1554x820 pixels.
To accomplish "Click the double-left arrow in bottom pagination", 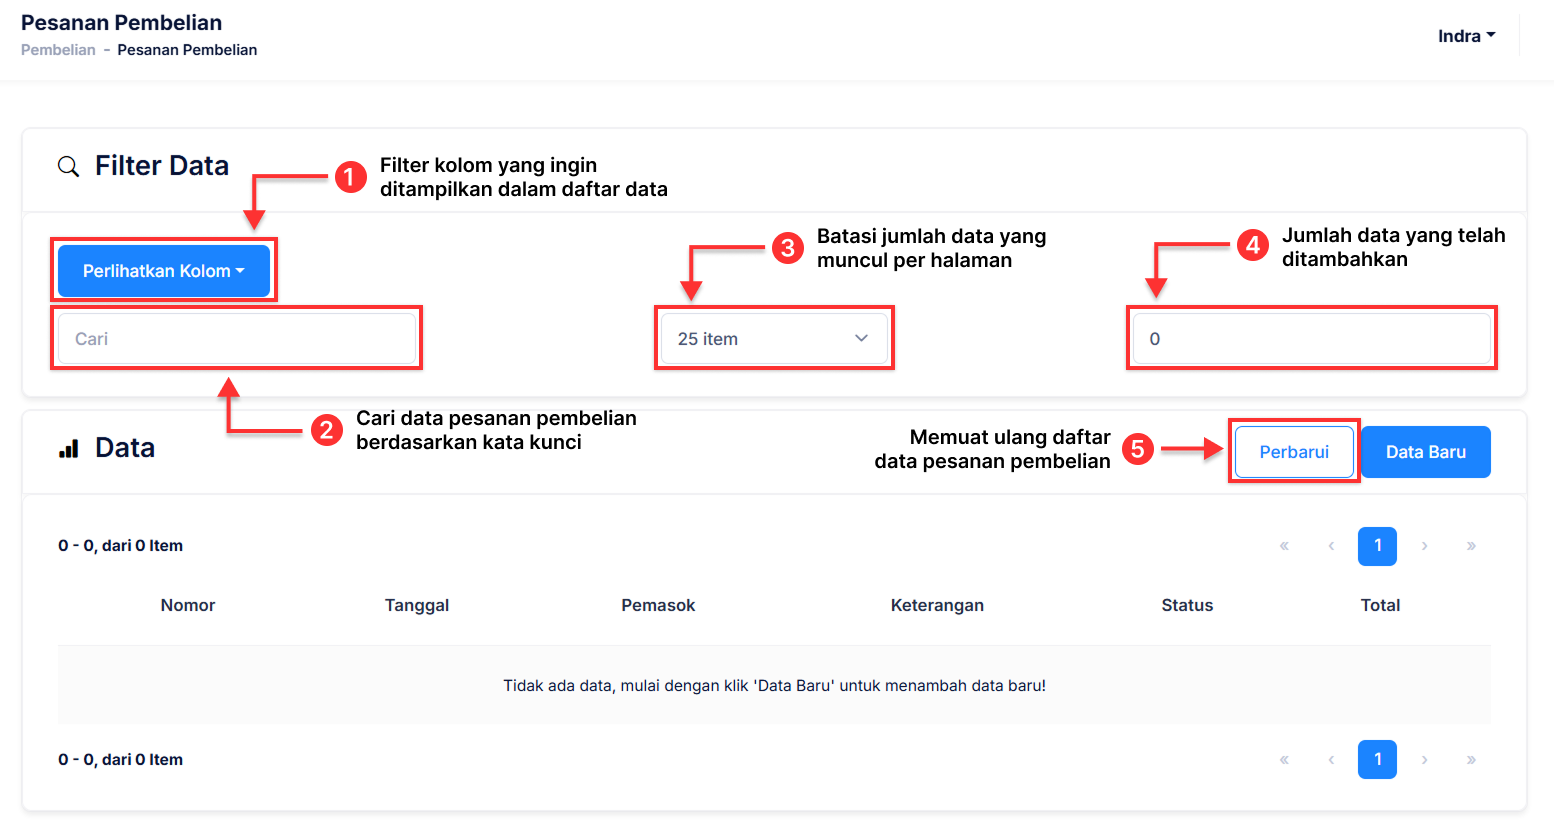I will pos(1284,759).
